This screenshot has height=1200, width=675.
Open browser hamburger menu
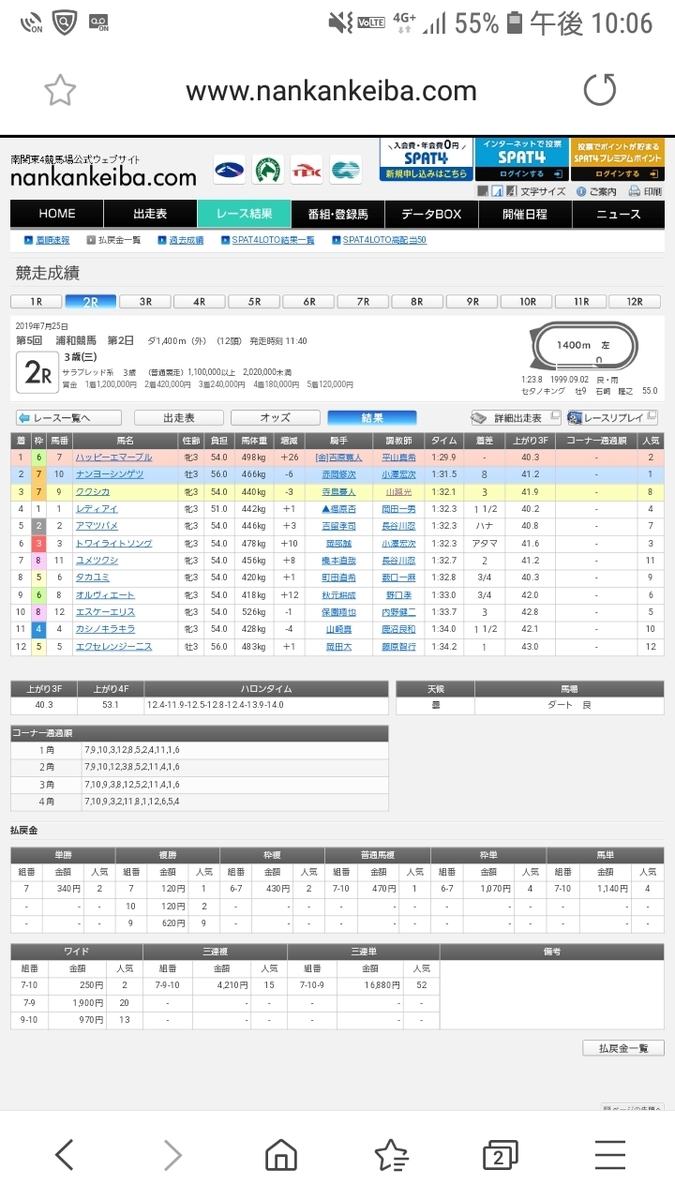coord(609,1156)
